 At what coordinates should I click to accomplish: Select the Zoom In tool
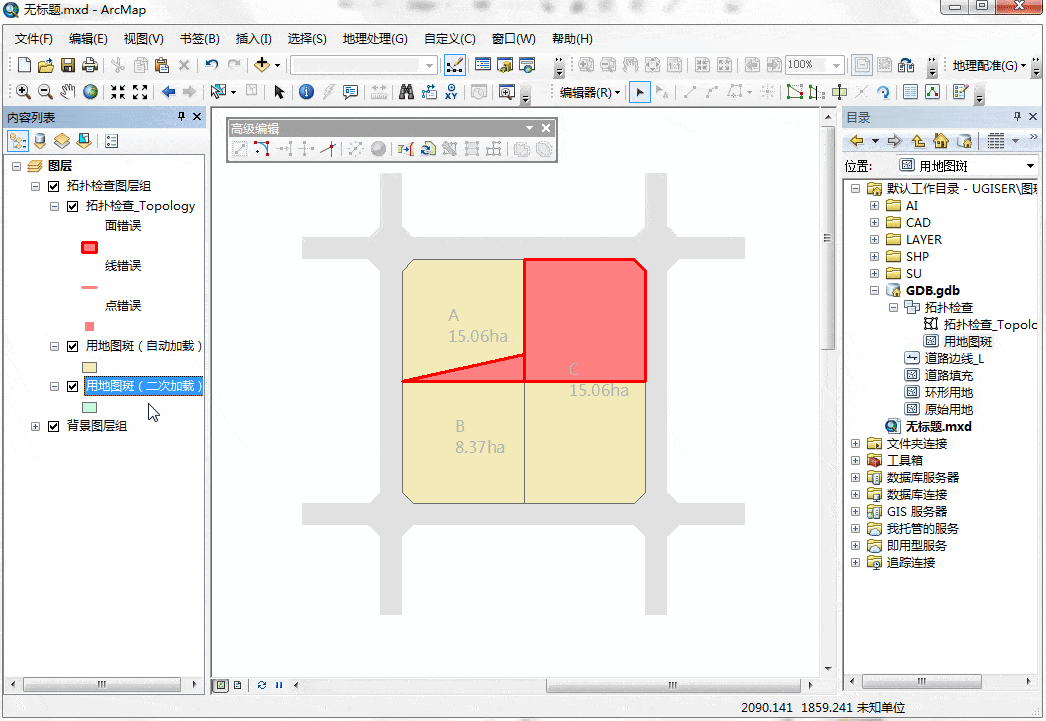tap(23, 92)
